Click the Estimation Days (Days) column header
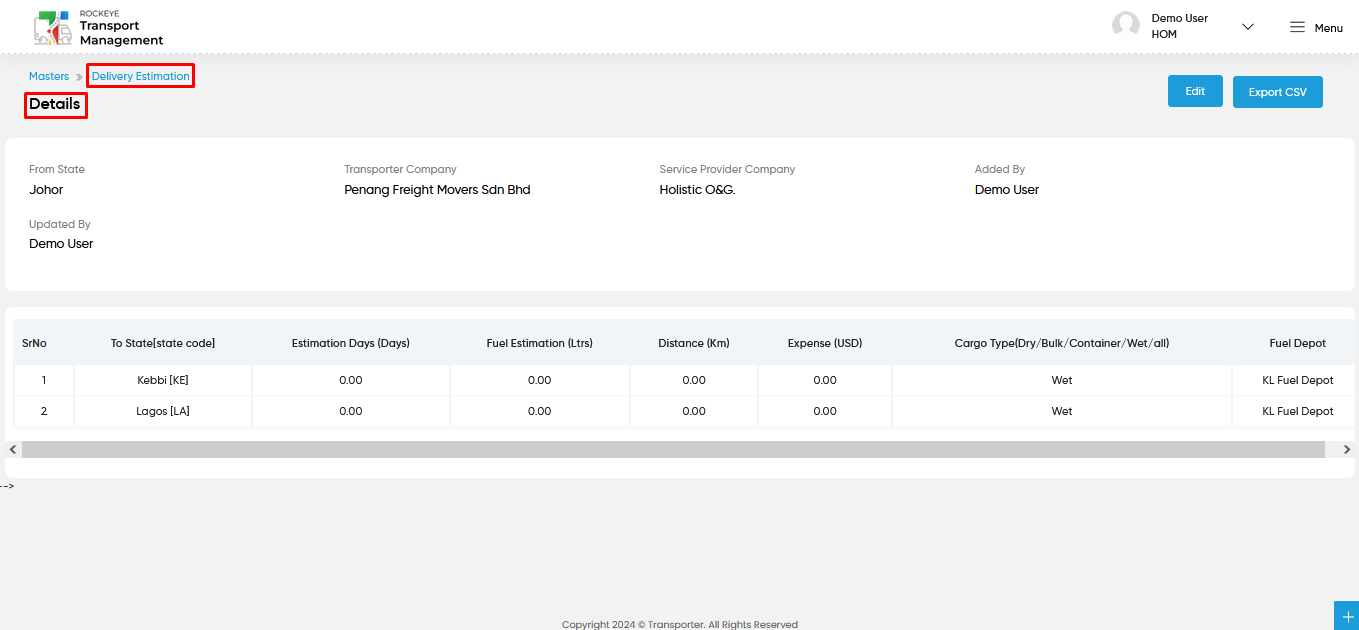The image size is (1359, 630). pos(351,343)
